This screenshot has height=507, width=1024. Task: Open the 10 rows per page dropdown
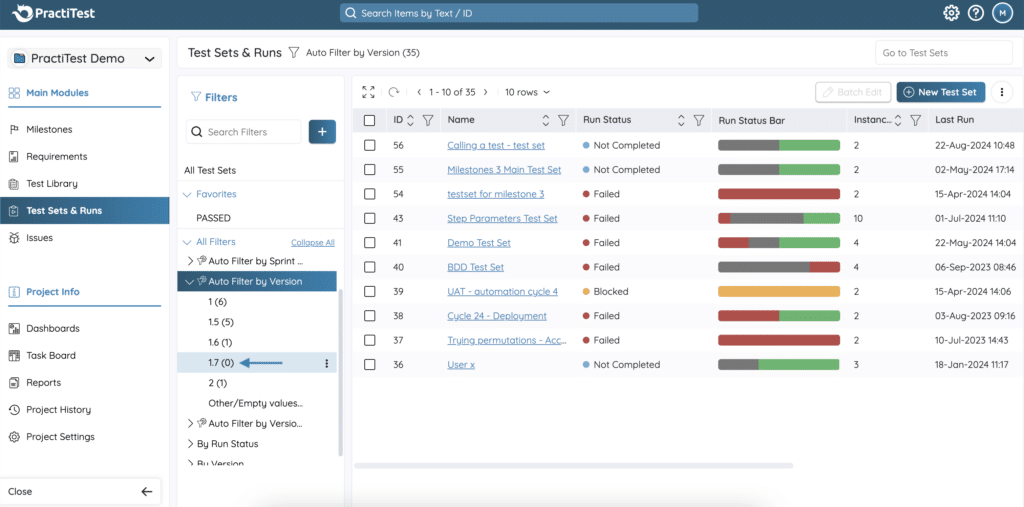(x=528, y=92)
